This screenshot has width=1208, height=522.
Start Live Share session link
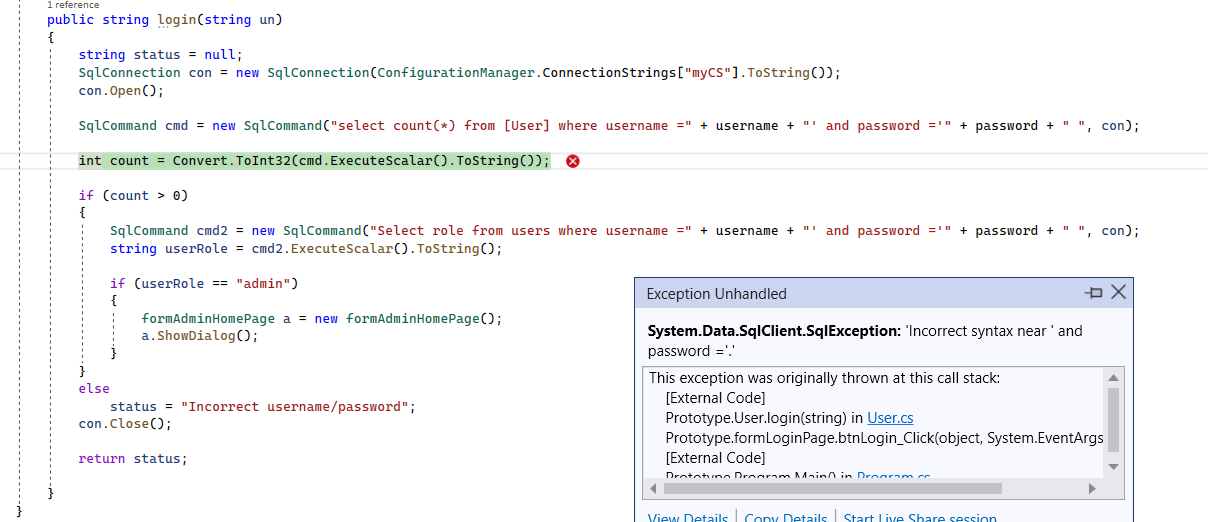click(x=920, y=517)
